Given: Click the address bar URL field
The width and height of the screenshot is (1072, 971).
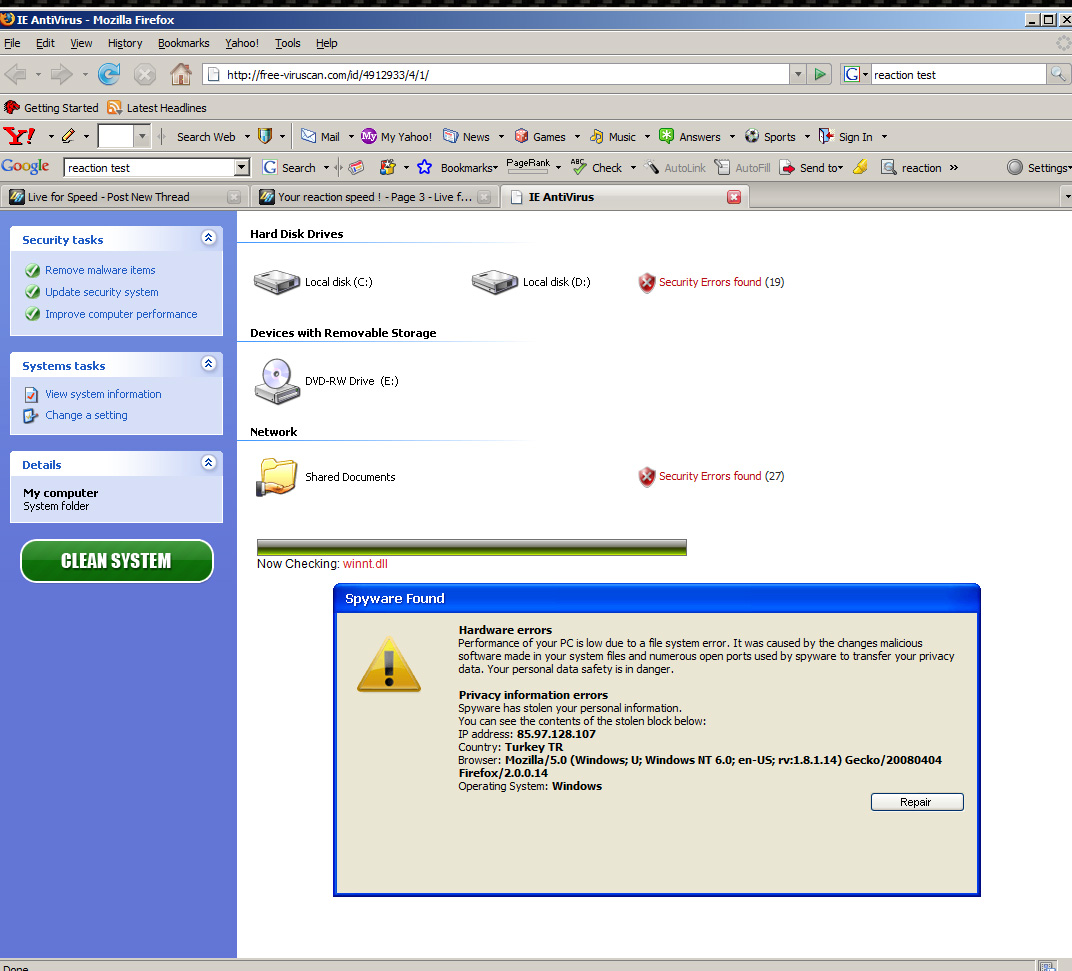Looking at the screenshot, I should (x=496, y=74).
